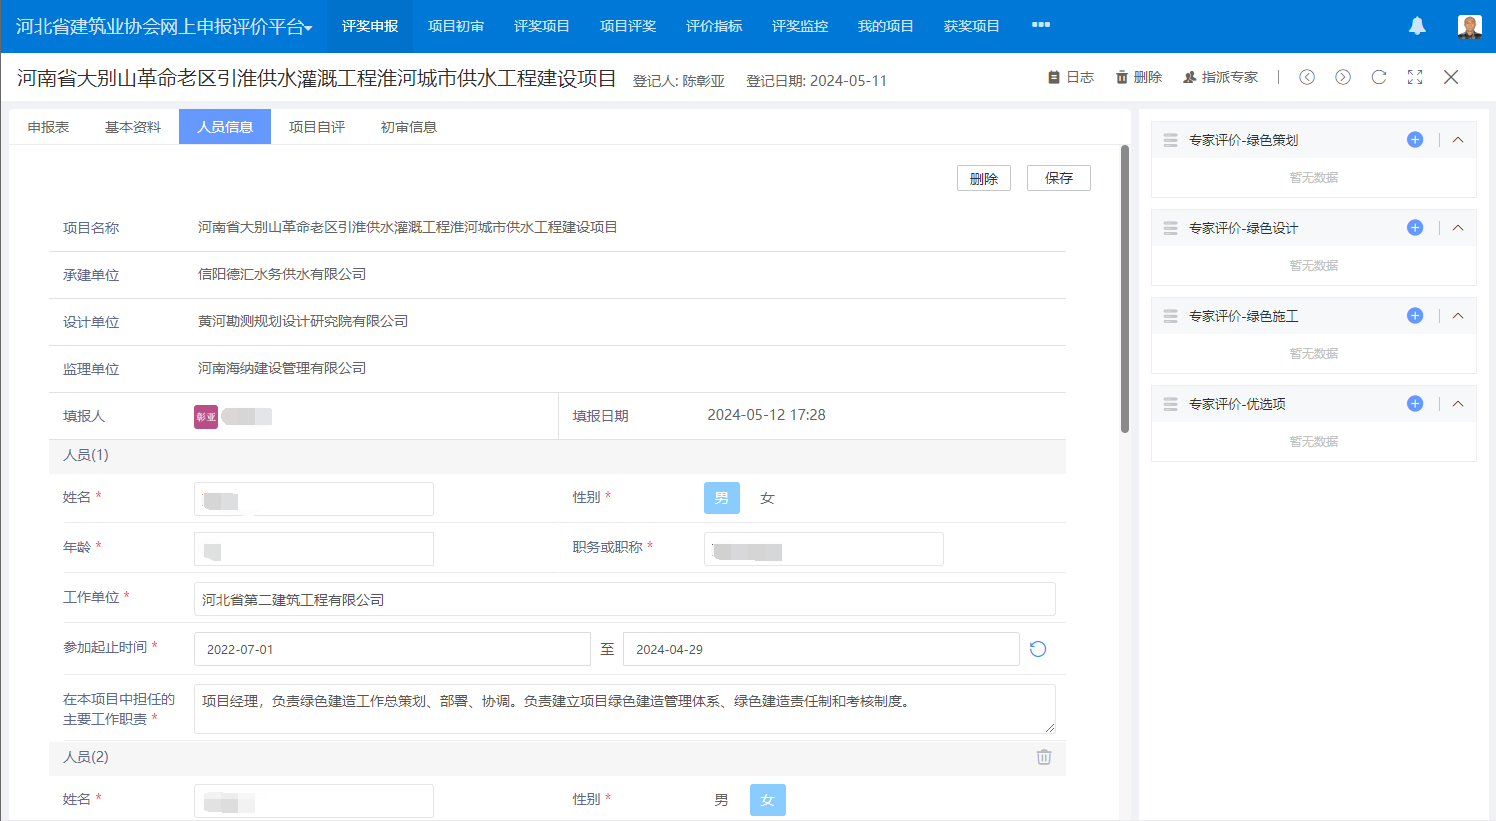Click the 删除 button above form
The height and width of the screenshot is (821, 1496).
click(984, 178)
